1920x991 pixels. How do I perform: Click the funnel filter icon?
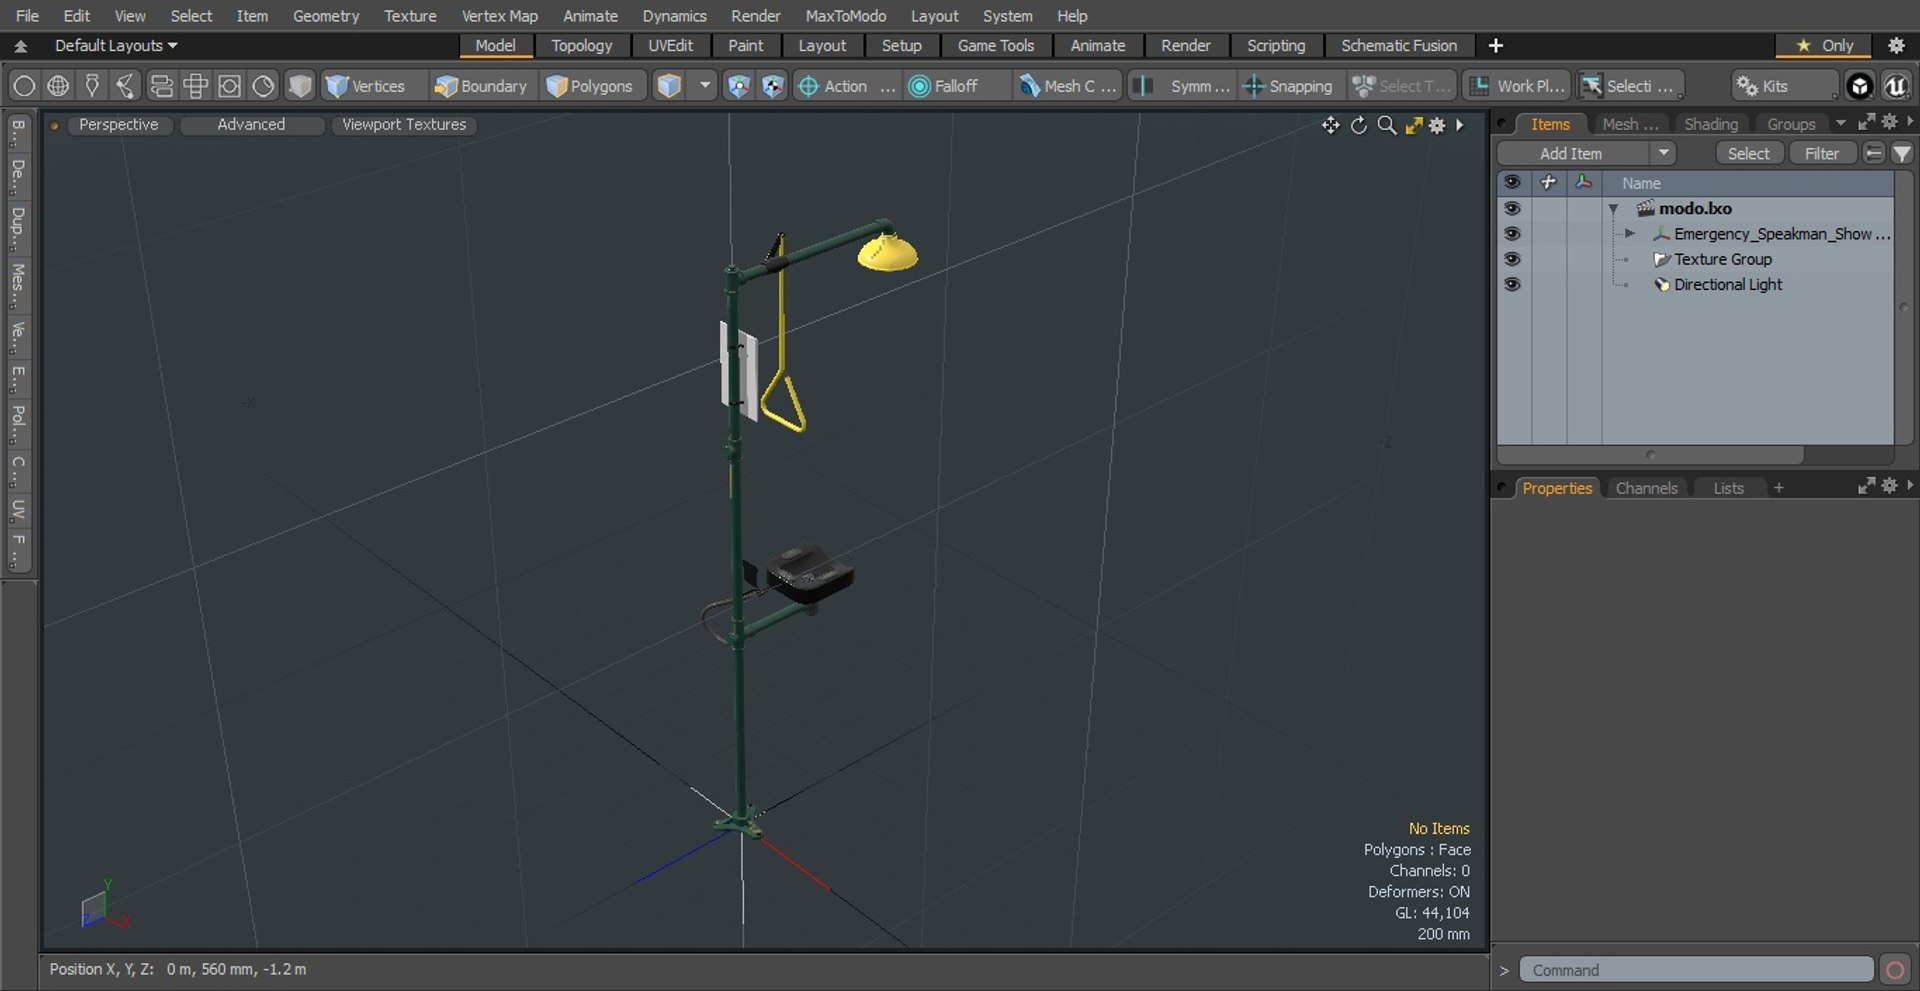click(1901, 153)
